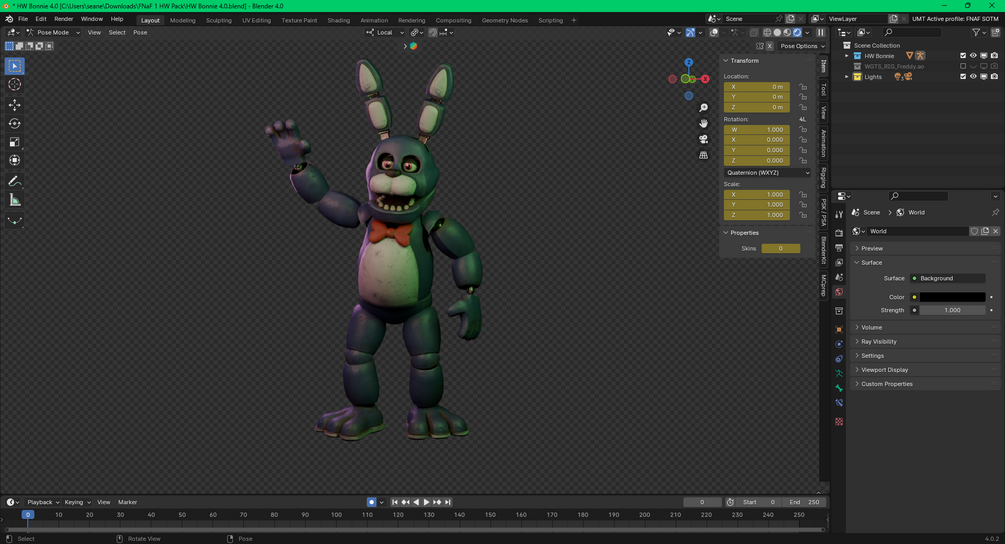
Task: Open Pose Options popover
Action: [800, 46]
